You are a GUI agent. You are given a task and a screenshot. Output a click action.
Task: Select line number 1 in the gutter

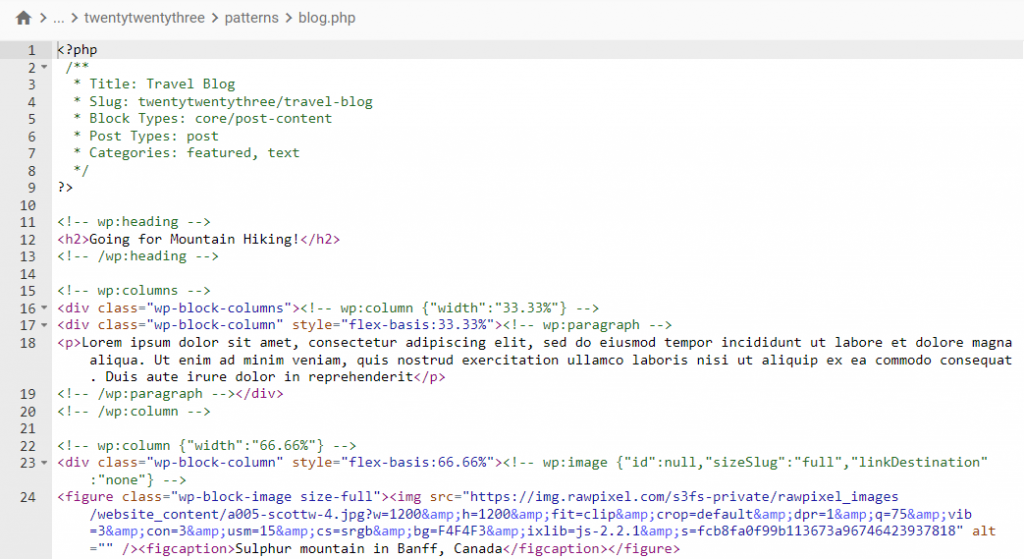click(31, 50)
